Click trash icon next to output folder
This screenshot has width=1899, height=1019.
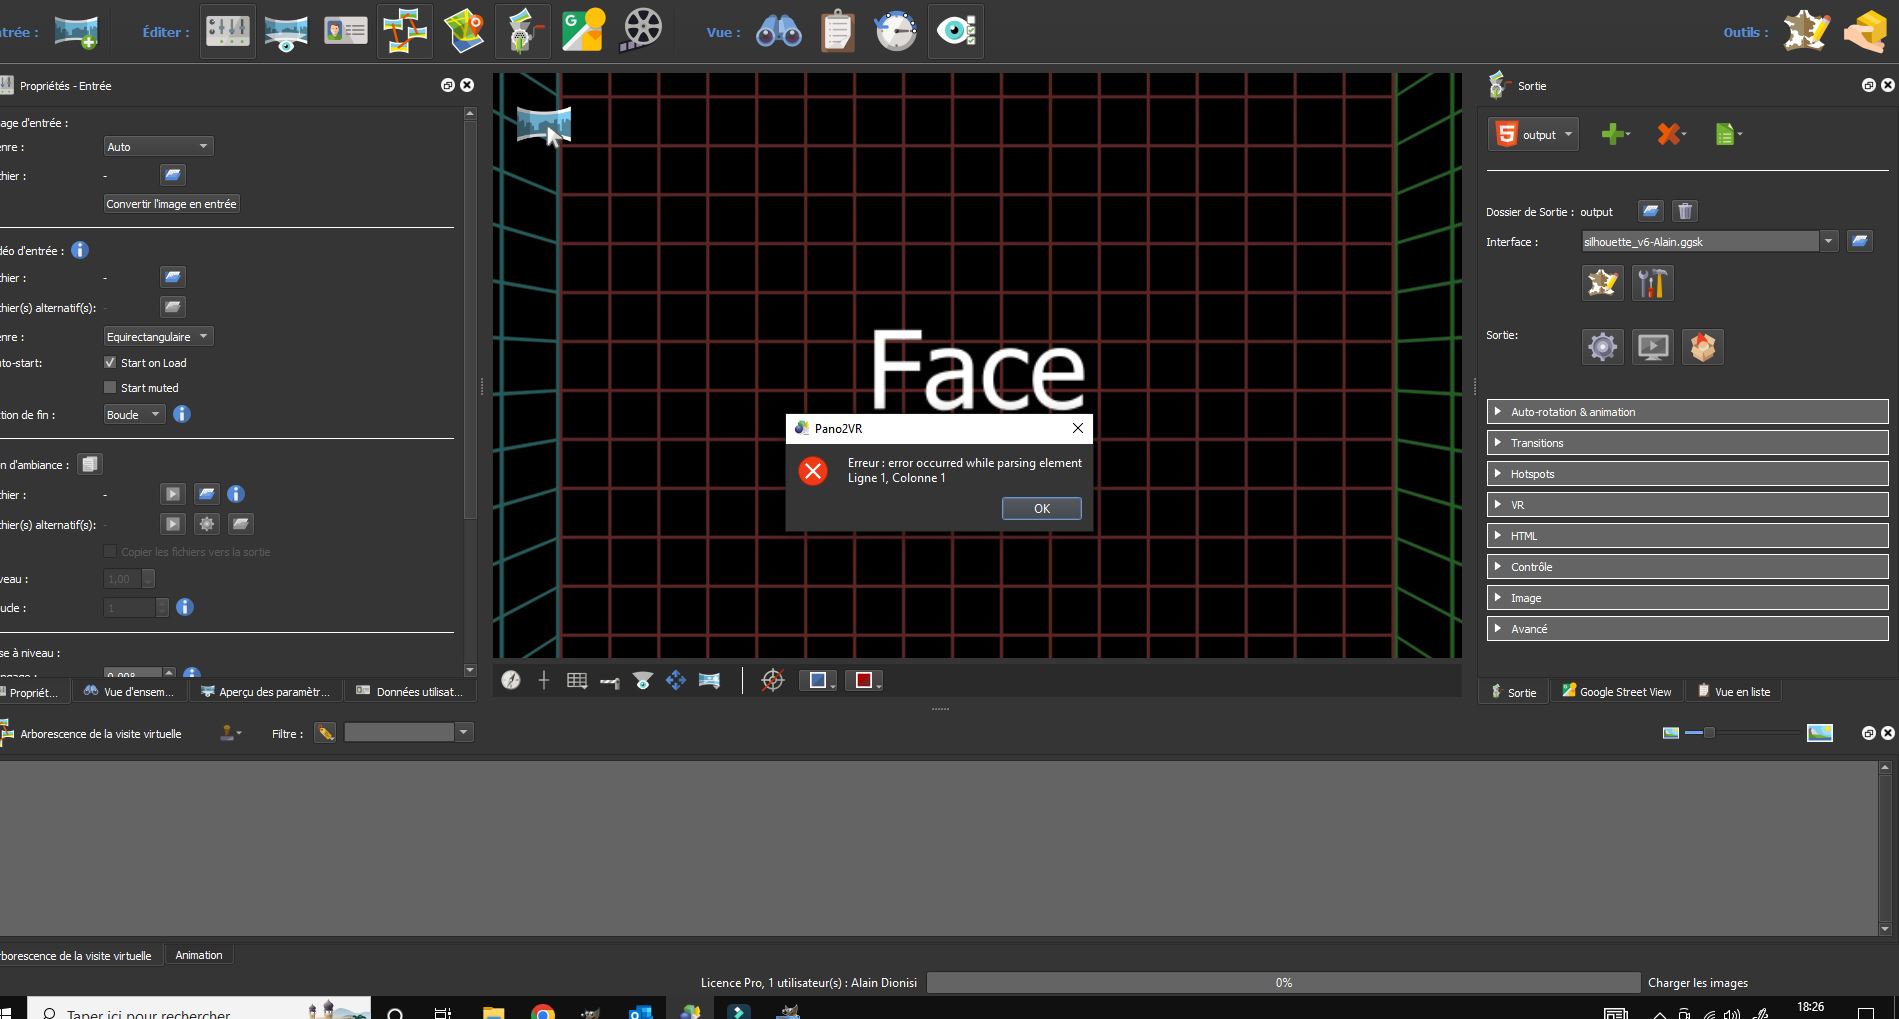1685,211
